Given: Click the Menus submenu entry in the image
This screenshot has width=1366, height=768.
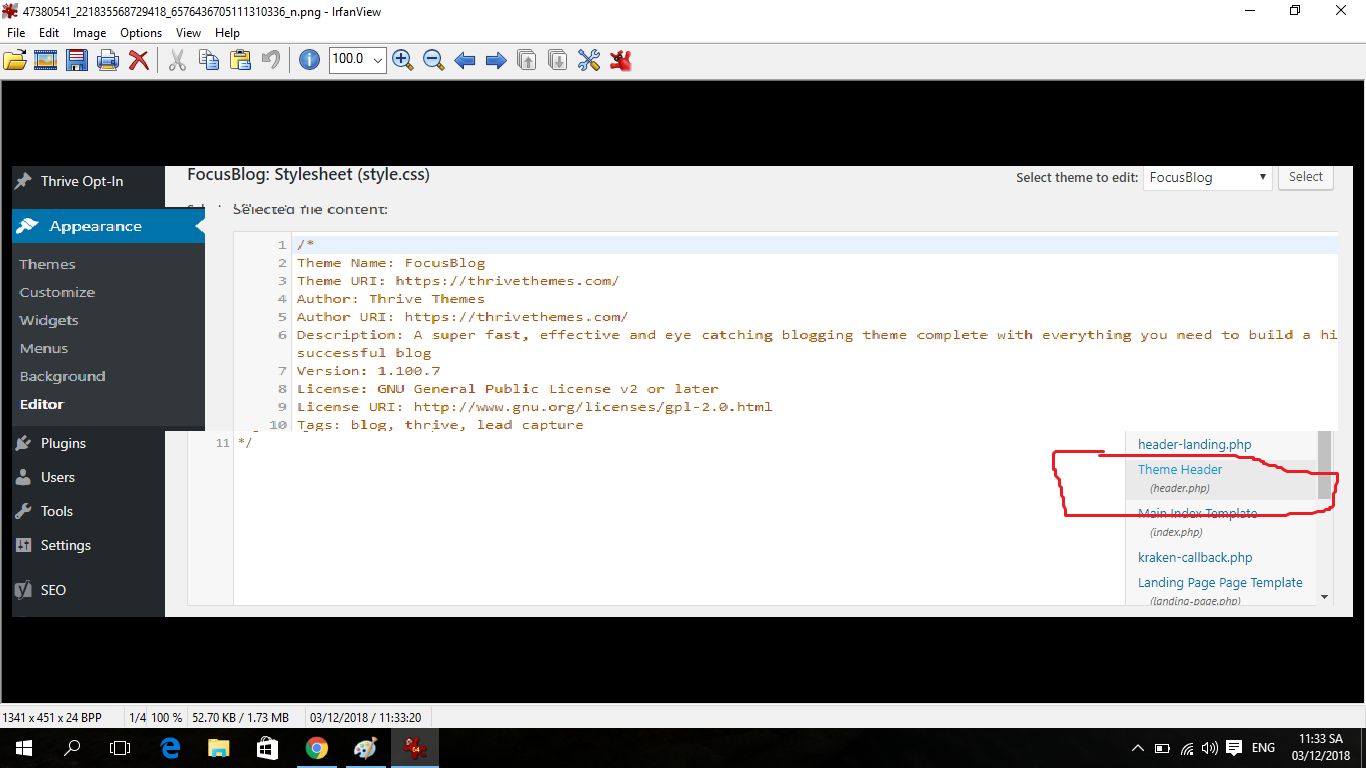Looking at the screenshot, I should [44, 348].
